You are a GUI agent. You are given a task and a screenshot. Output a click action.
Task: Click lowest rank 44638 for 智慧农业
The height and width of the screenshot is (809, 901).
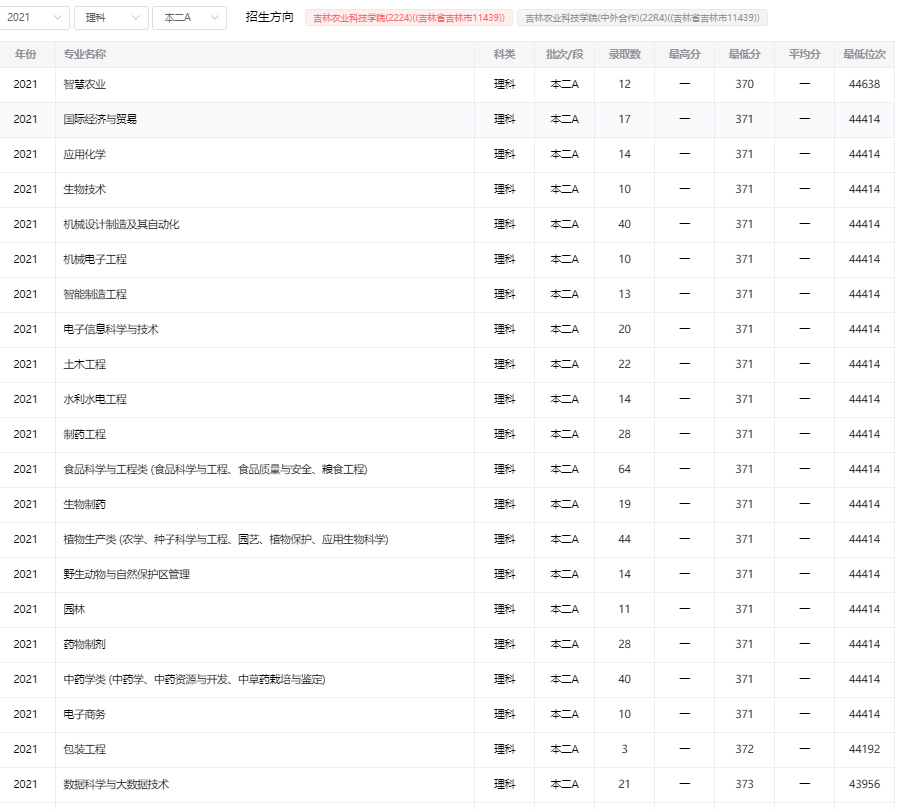coord(864,84)
